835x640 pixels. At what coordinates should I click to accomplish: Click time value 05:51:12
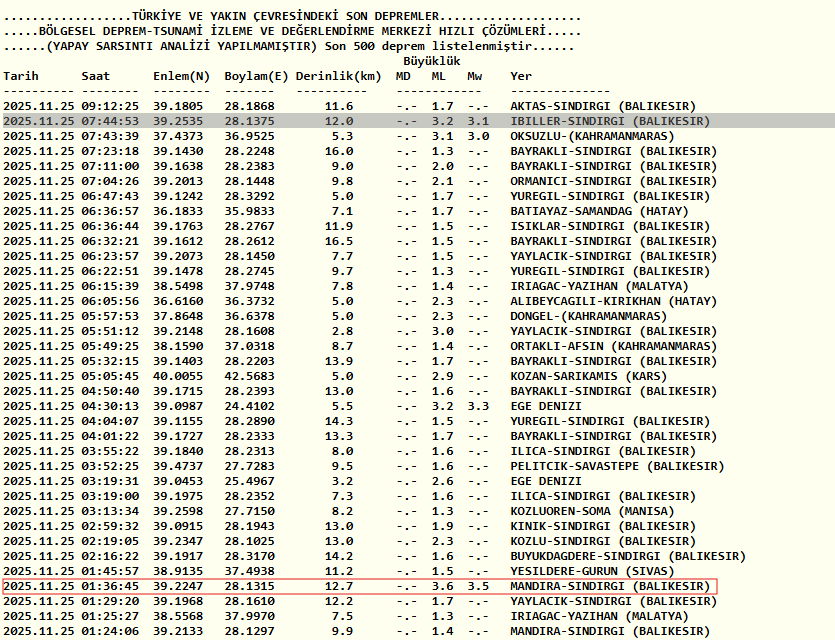110,331
